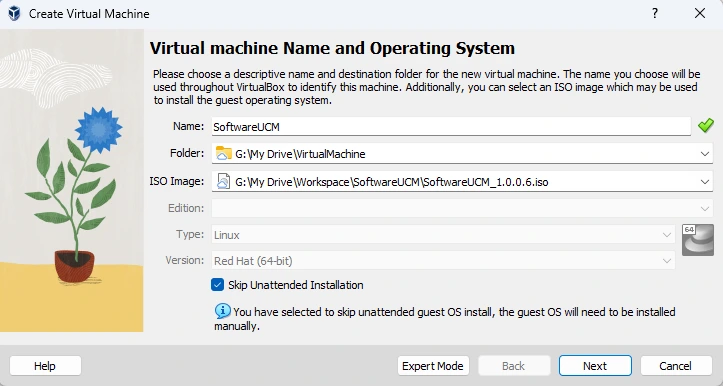Click the VirtualBox cube icon in title bar
This screenshot has width=723, height=386.
point(14,13)
